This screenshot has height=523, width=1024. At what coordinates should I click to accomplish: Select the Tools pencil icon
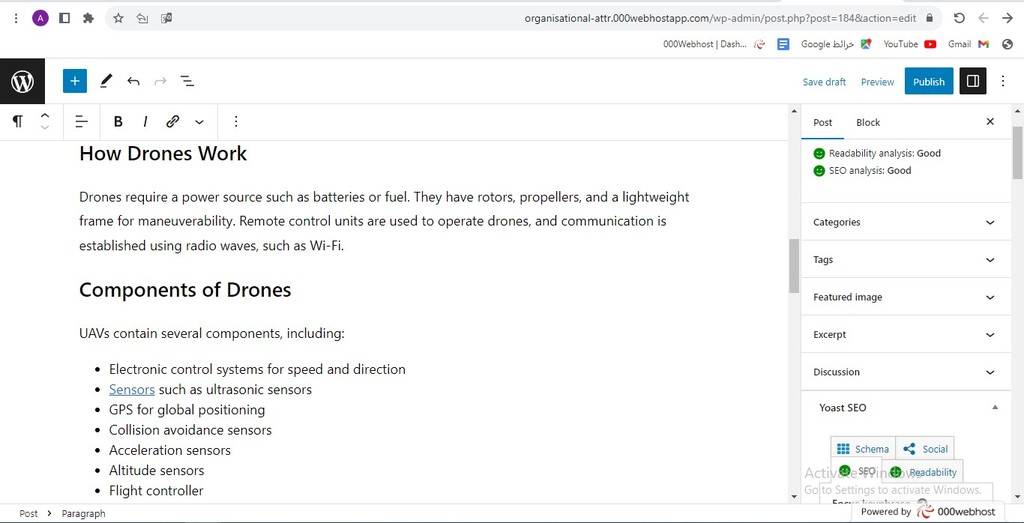point(106,81)
